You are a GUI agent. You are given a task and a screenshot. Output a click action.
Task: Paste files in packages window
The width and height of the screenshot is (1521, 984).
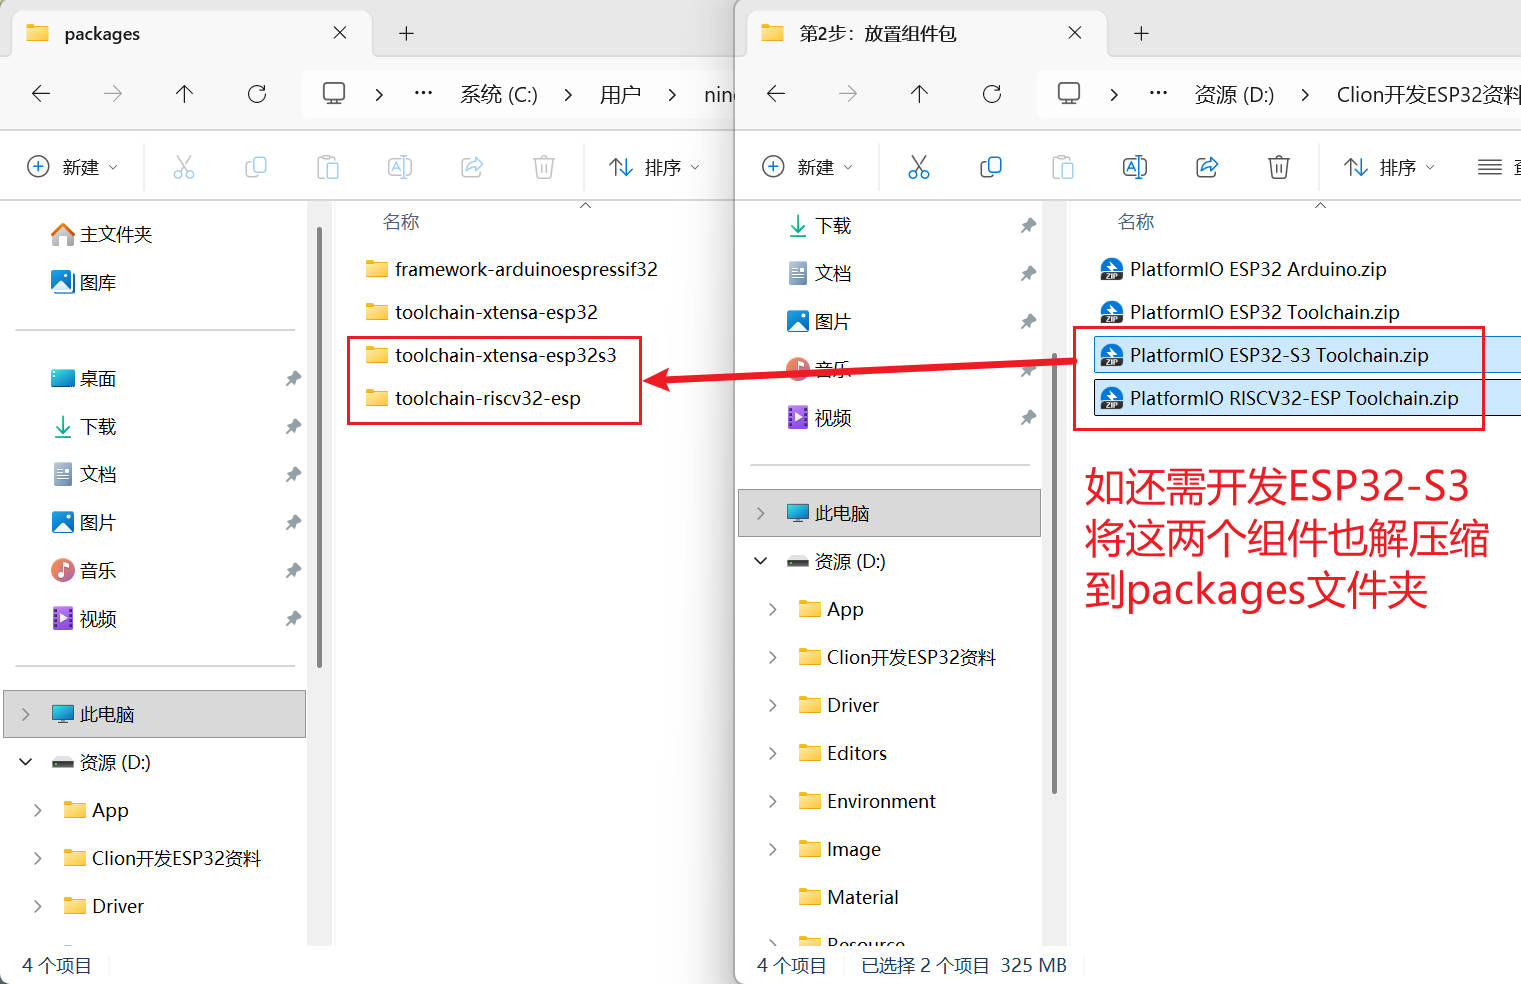(x=328, y=167)
